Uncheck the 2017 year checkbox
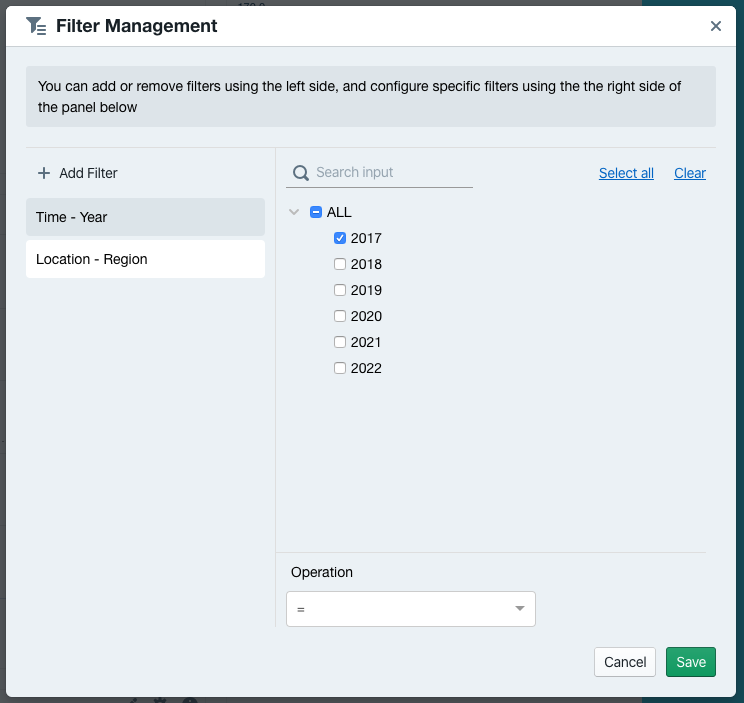The image size is (744, 703). (x=340, y=238)
